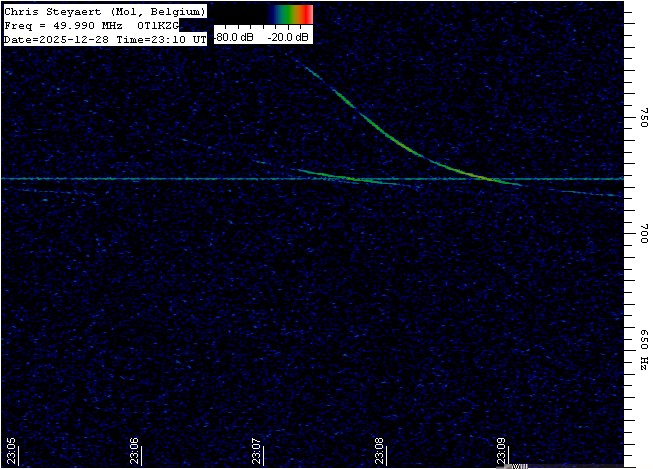653x469 pixels.
Task: Click the Chris Steyaert (Mol, Belgium) header text
Action: pos(104,11)
